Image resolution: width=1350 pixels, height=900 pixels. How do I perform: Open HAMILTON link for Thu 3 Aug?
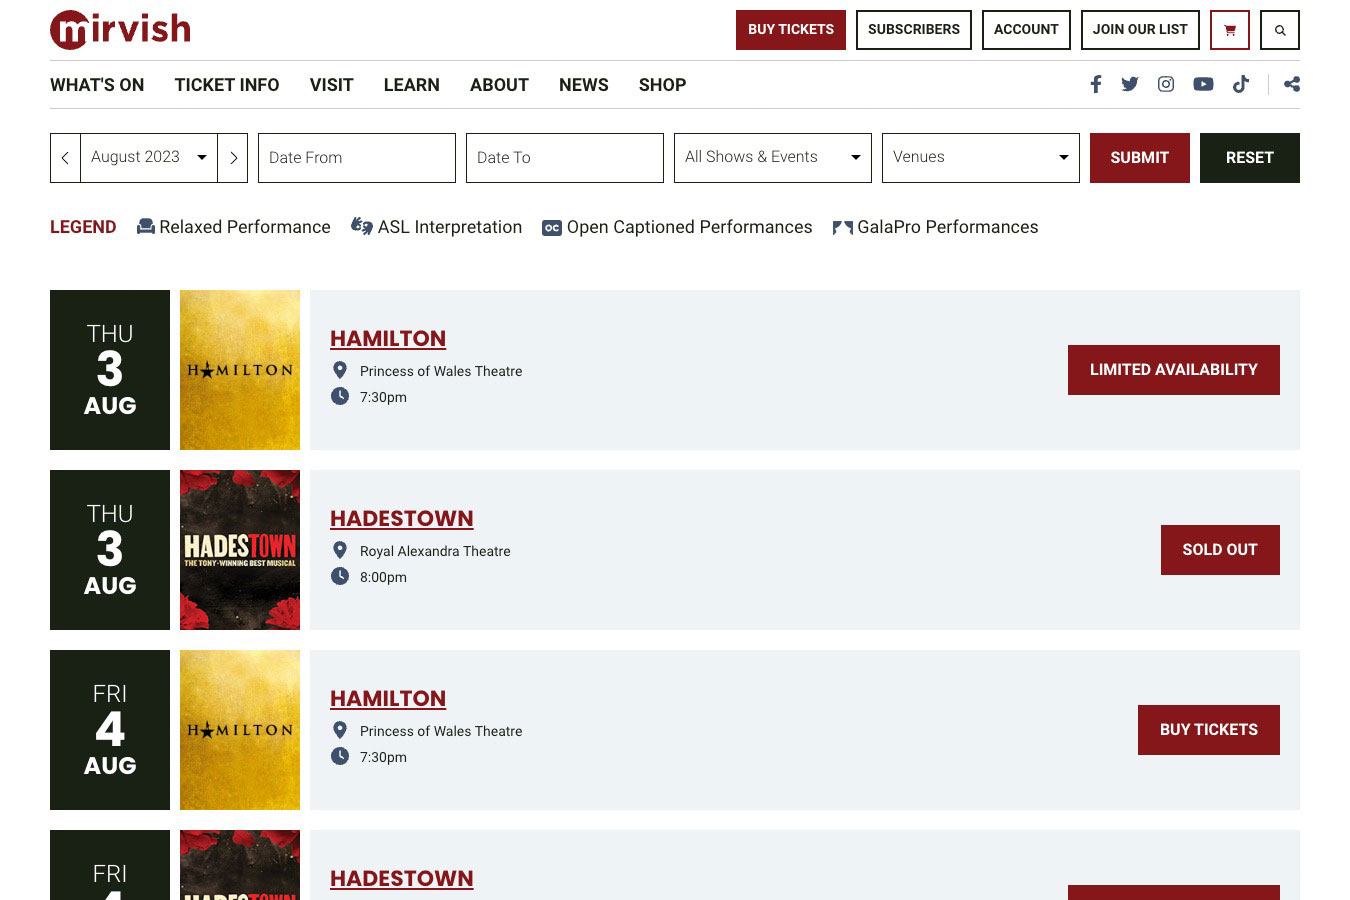pos(388,338)
